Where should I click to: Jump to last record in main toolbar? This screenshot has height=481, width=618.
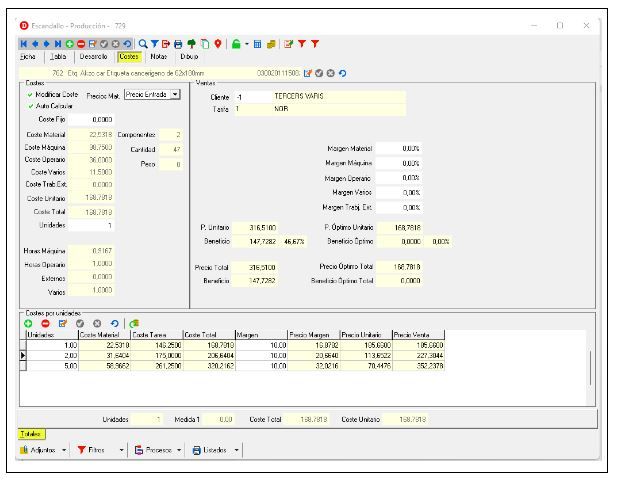pos(58,44)
